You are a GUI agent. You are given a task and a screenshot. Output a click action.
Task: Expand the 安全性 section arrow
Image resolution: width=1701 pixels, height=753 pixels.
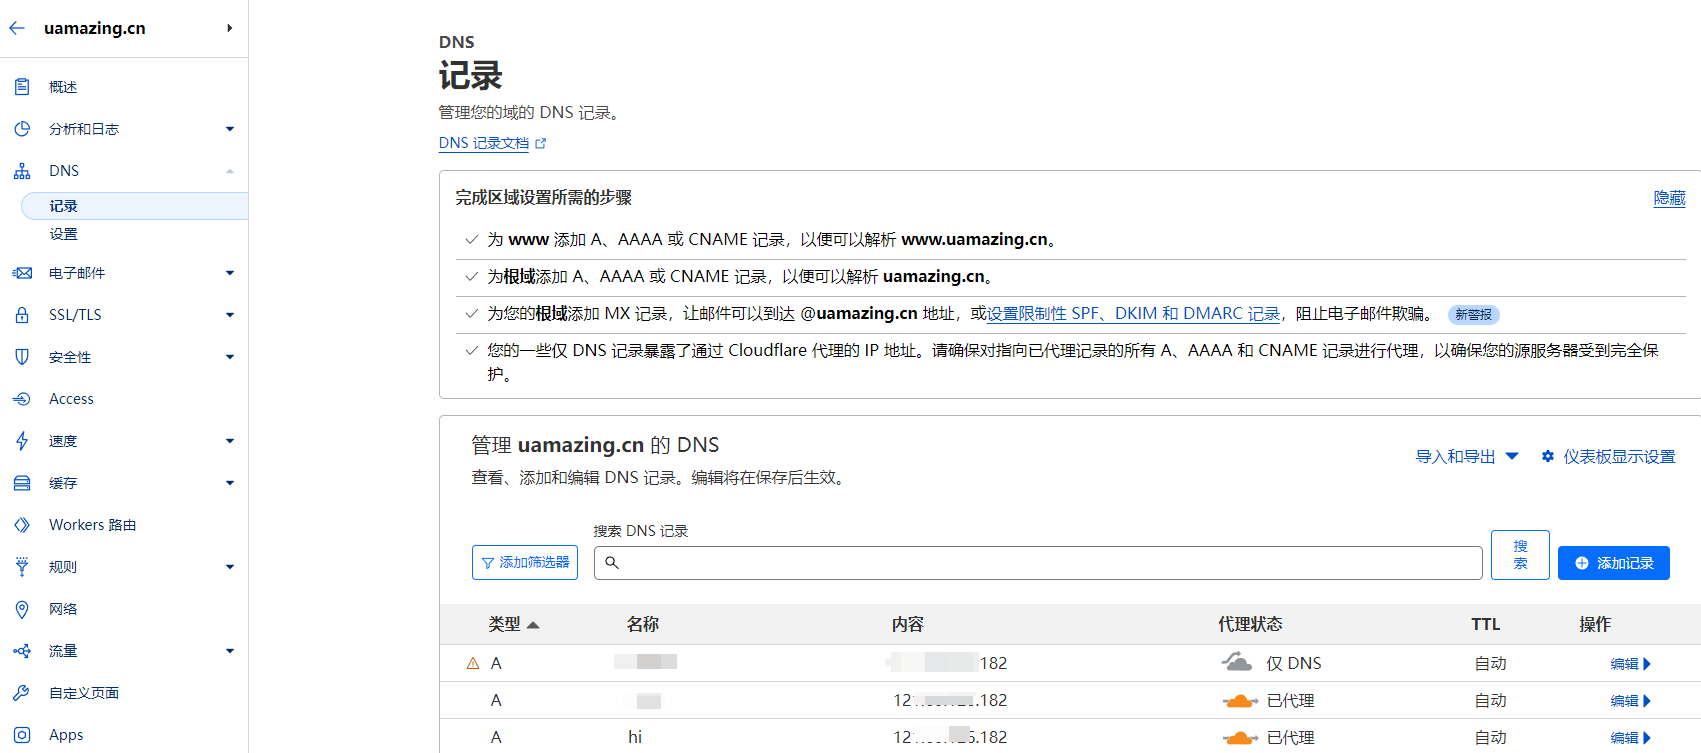[230, 357]
